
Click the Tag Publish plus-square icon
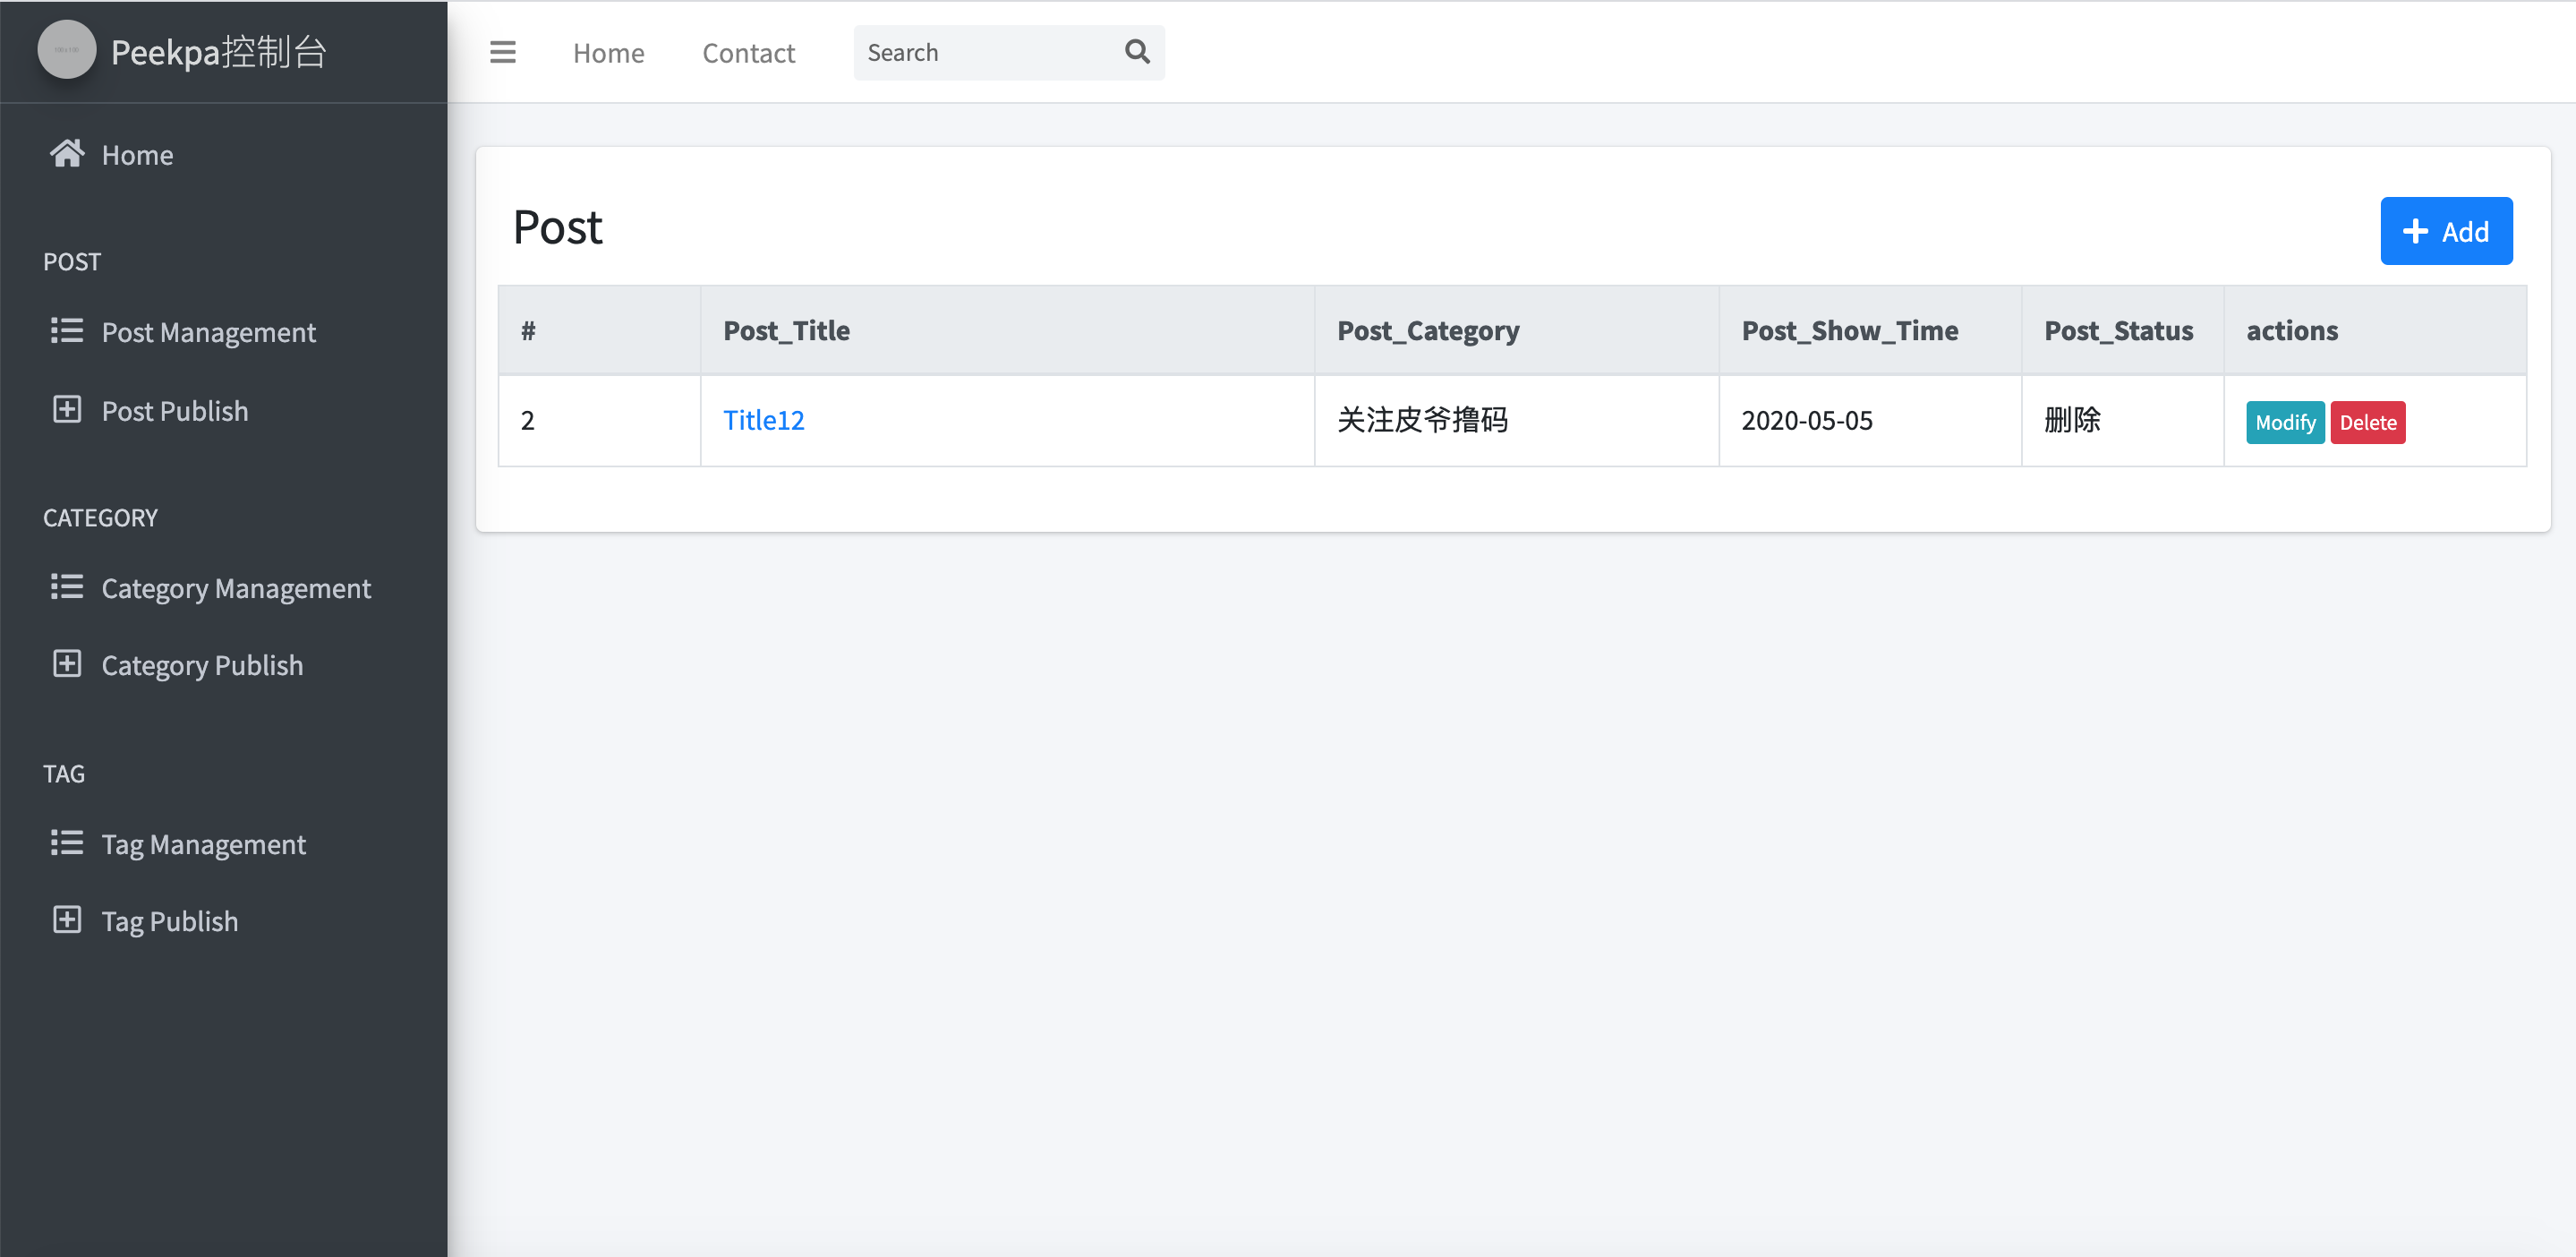tap(67, 920)
